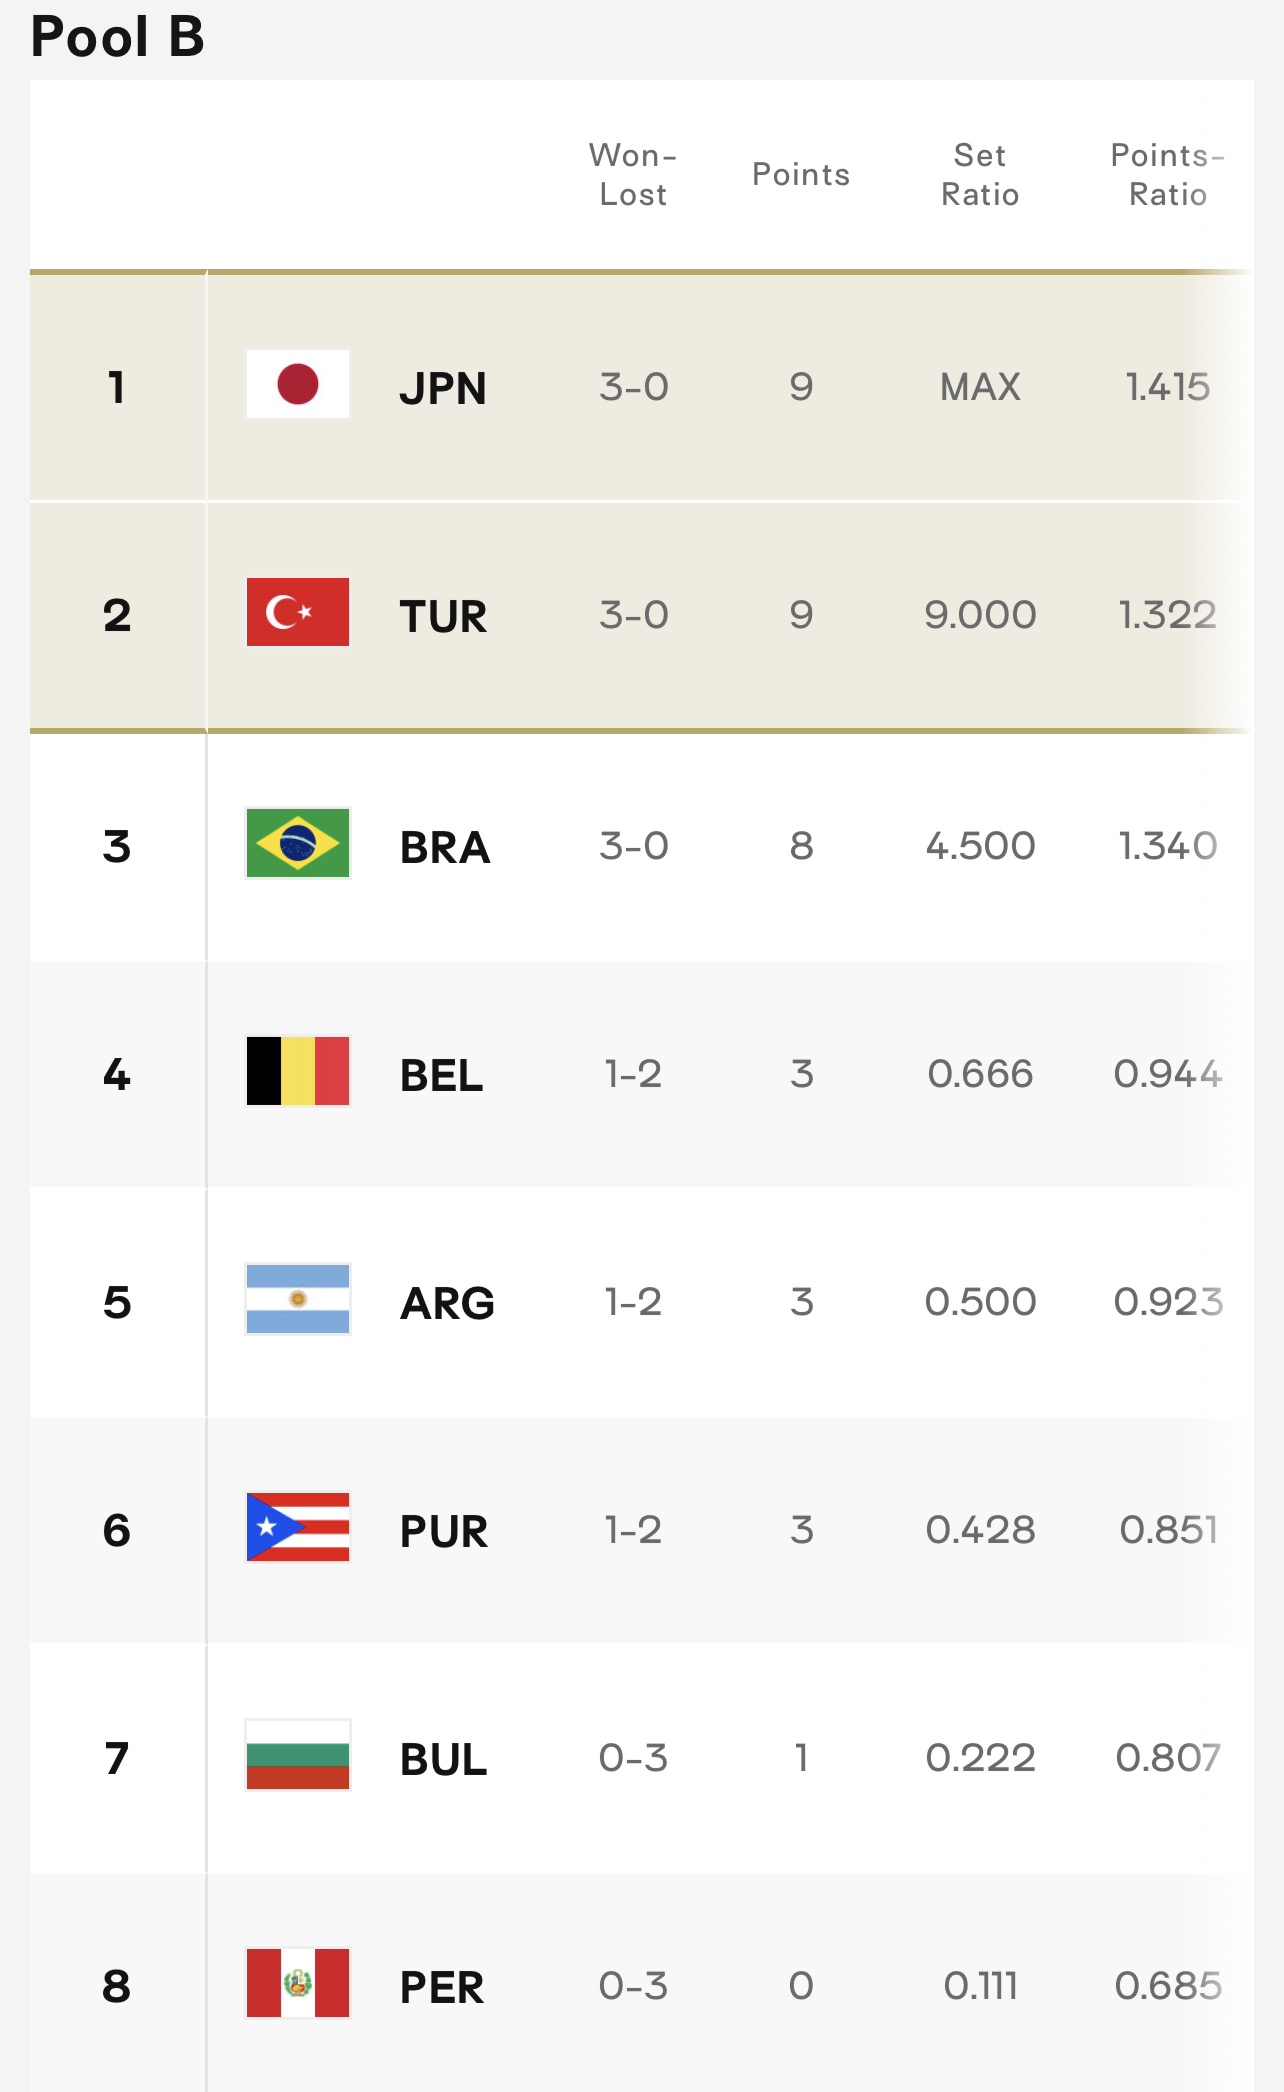Open the TUR team name link
This screenshot has width=1284, height=2092.
[443, 616]
